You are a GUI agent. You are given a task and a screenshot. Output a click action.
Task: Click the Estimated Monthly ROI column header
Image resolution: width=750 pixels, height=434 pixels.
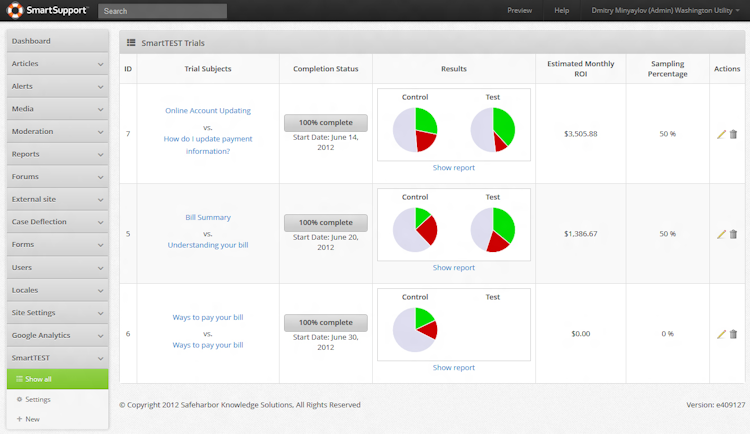(581, 69)
